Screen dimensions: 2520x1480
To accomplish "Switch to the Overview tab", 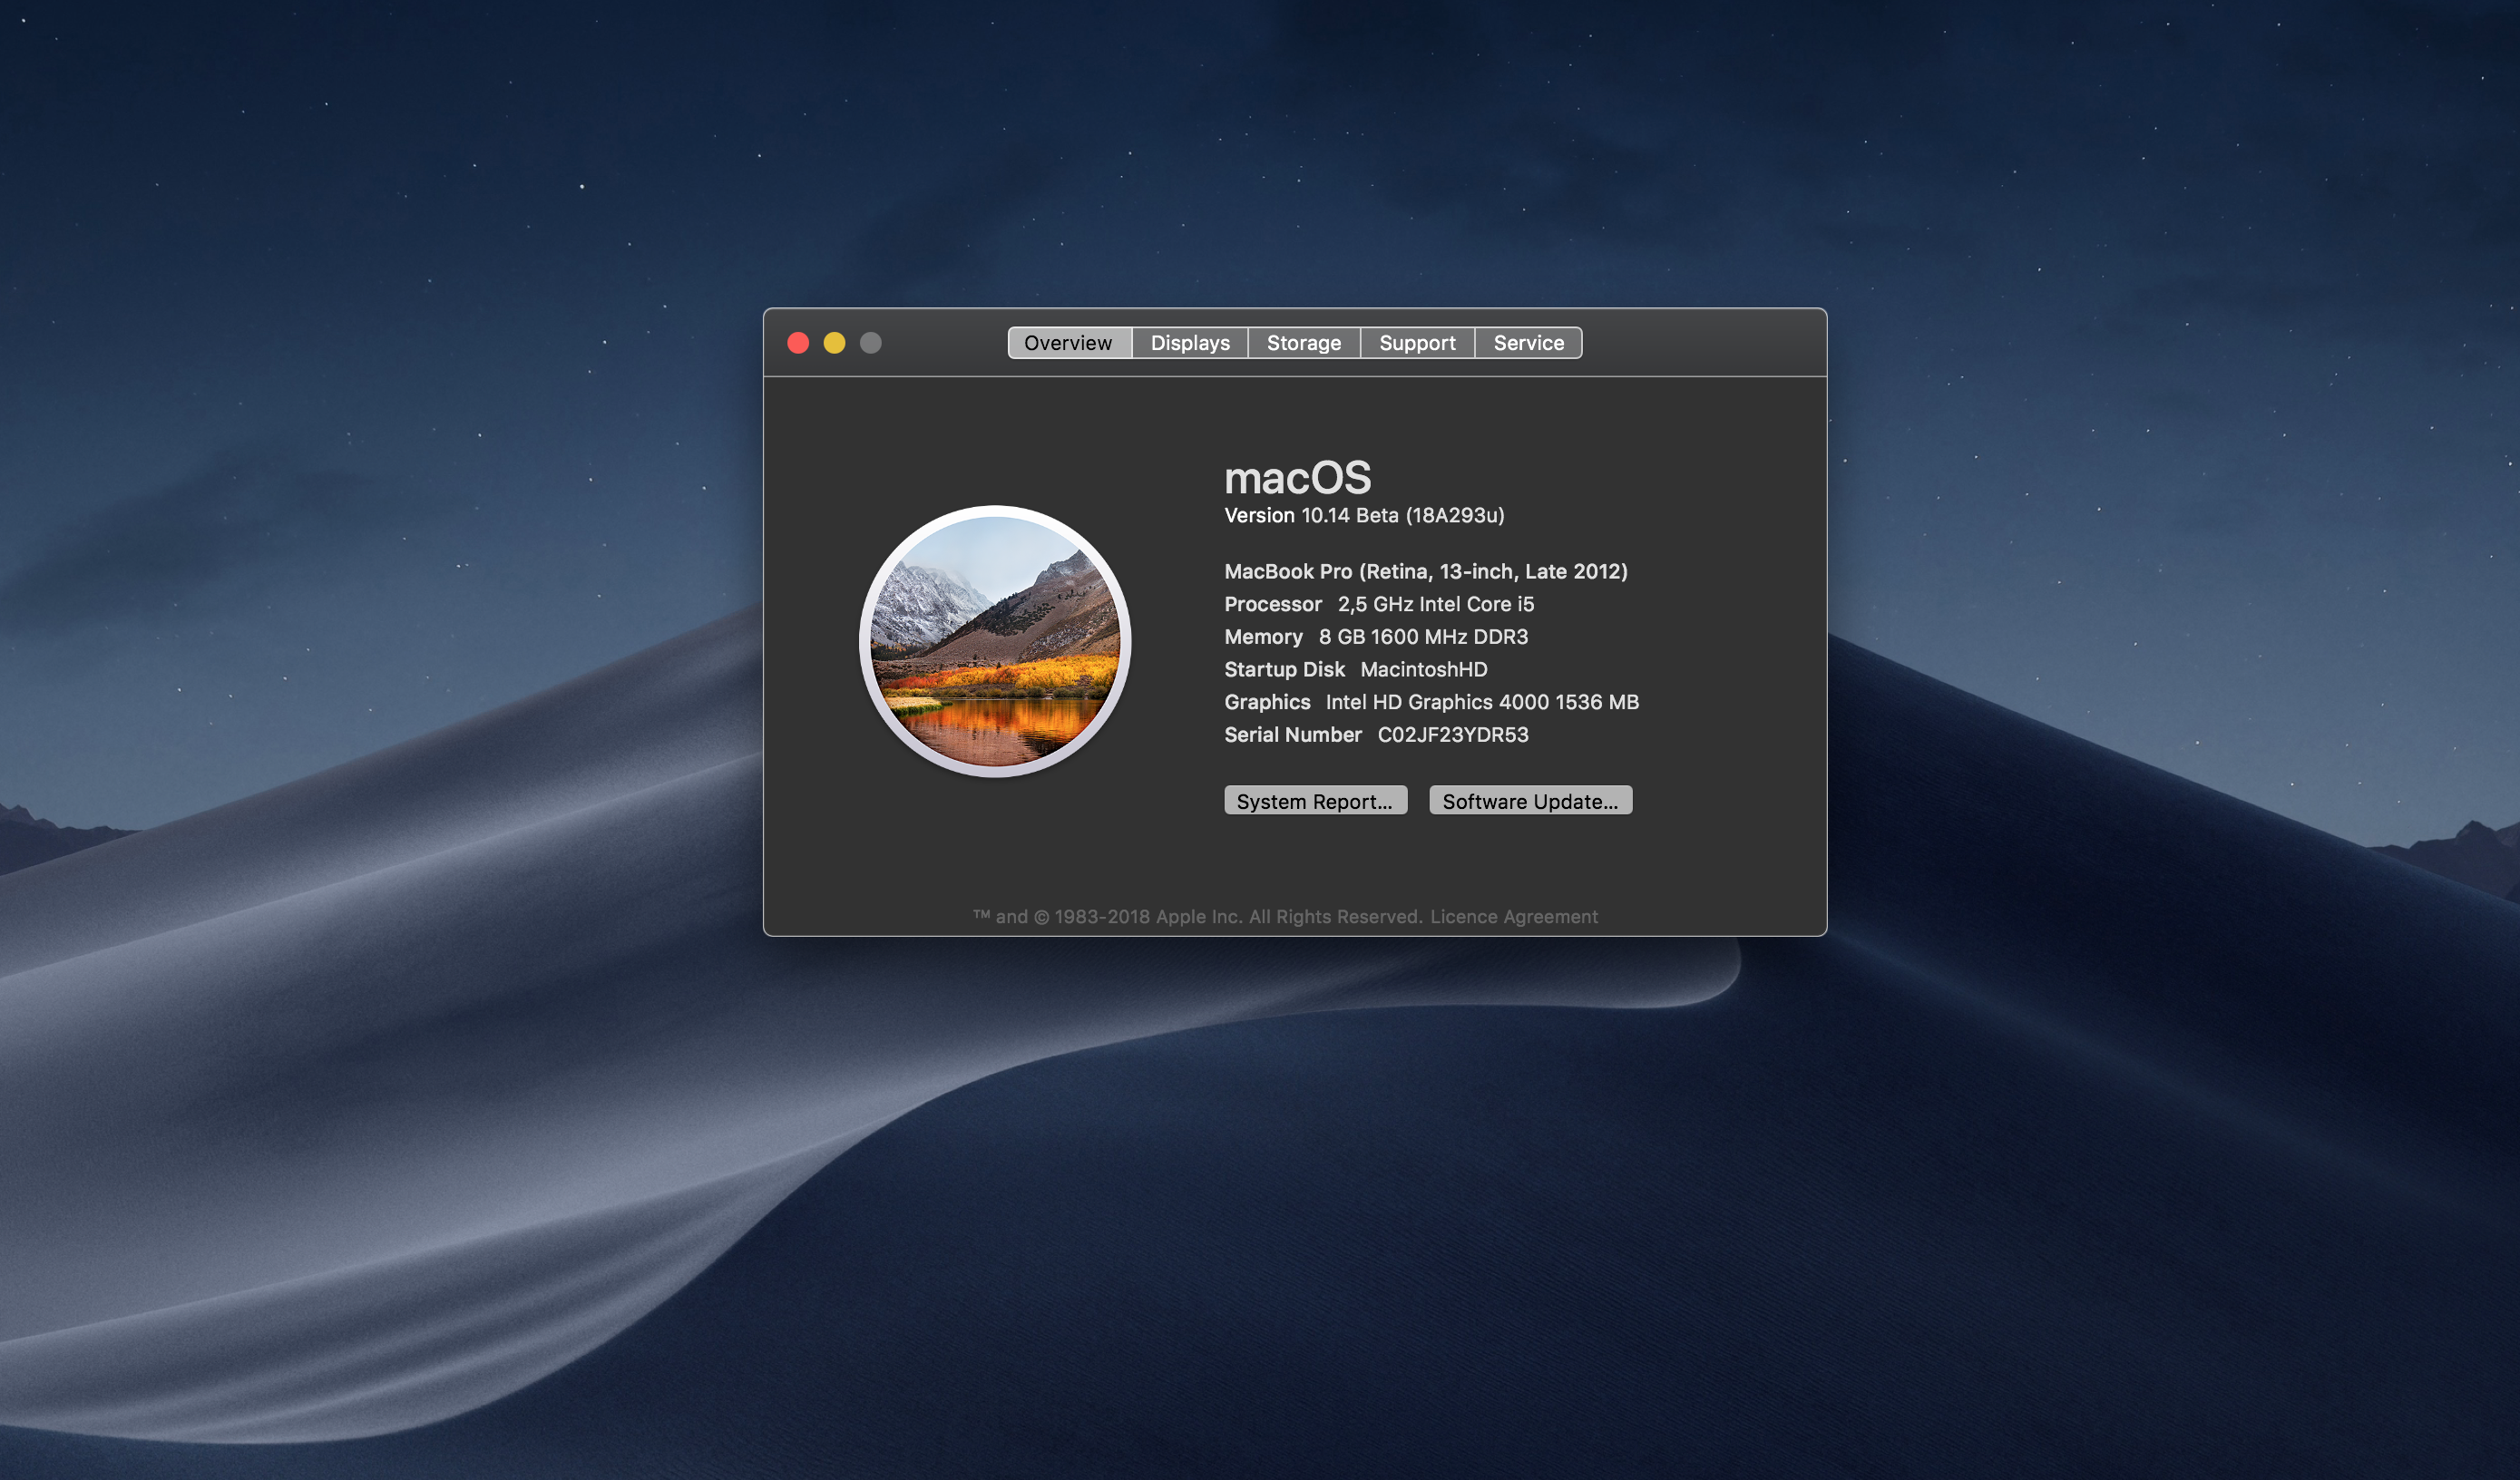I will [x=1069, y=343].
